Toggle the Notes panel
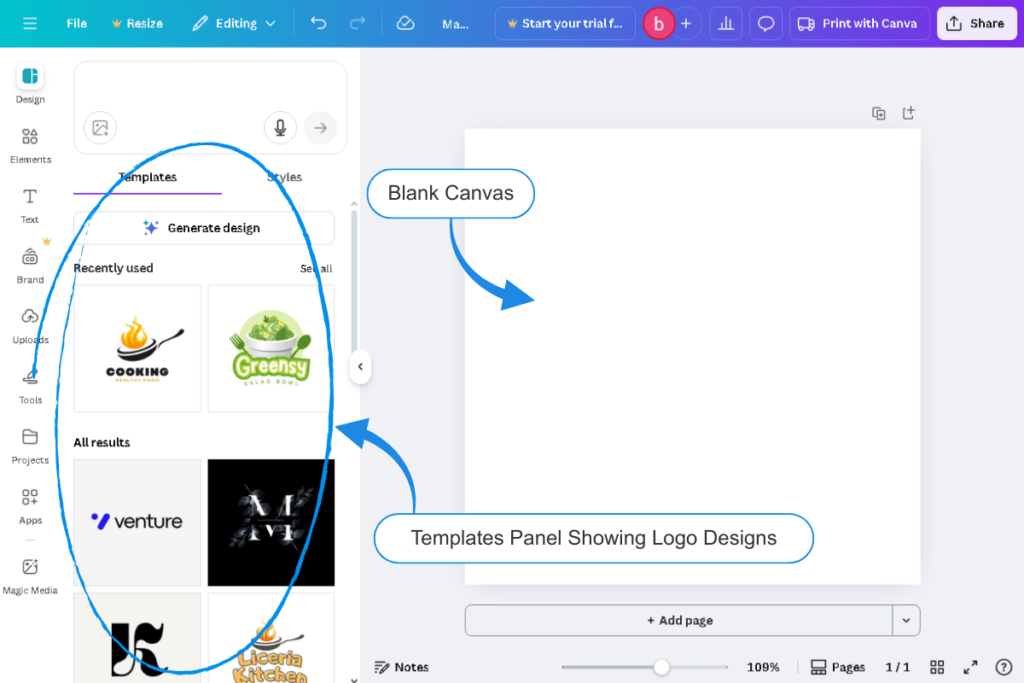Image resolution: width=1024 pixels, height=683 pixels. tap(401, 666)
